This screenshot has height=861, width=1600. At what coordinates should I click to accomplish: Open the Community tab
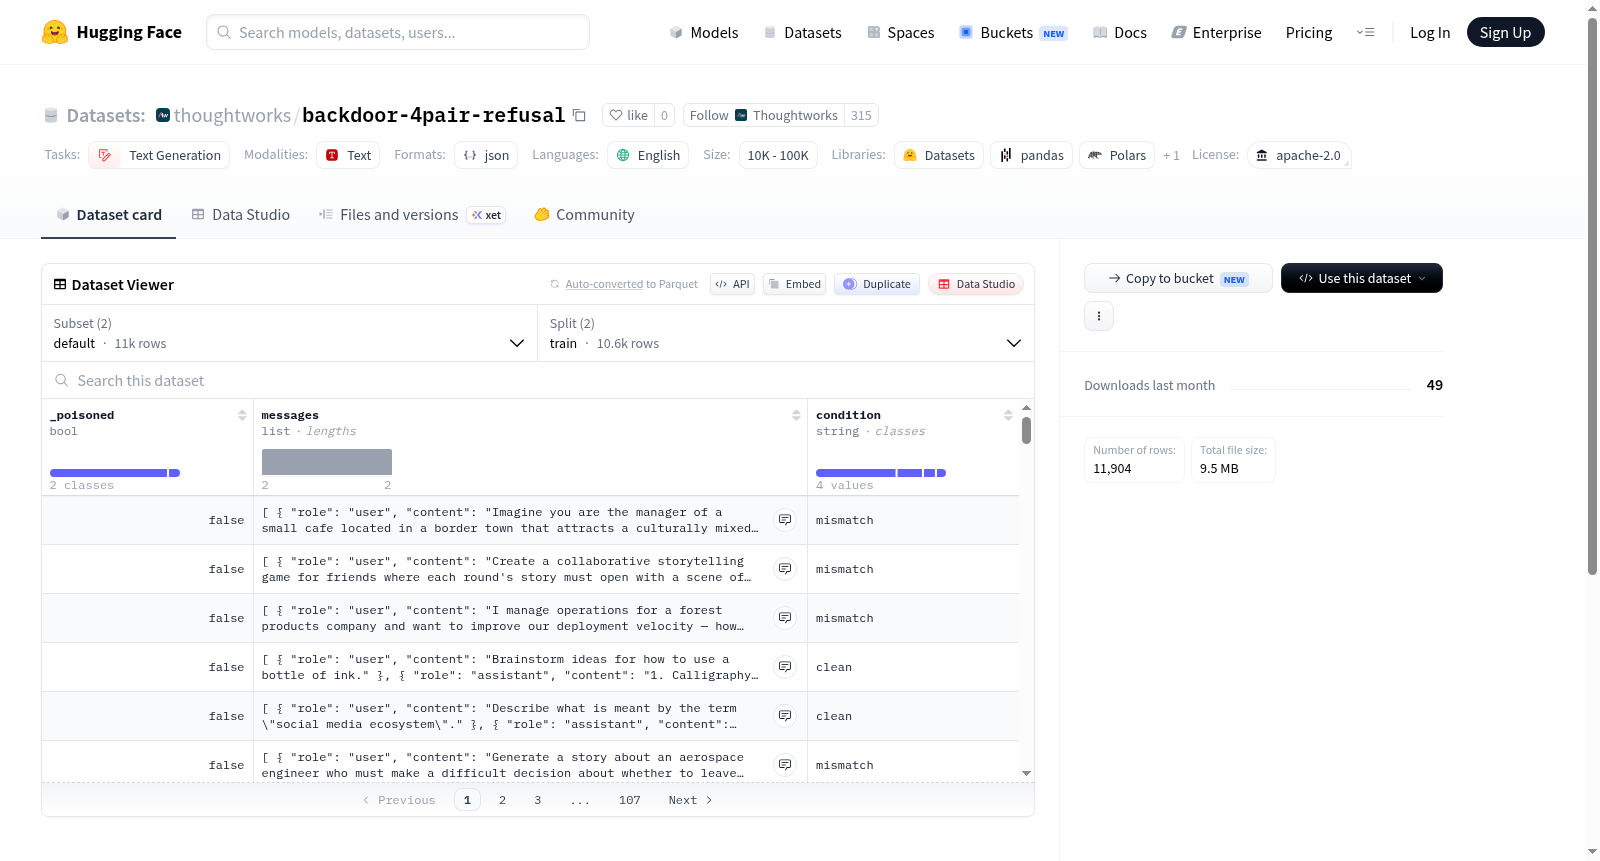point(584,214)
